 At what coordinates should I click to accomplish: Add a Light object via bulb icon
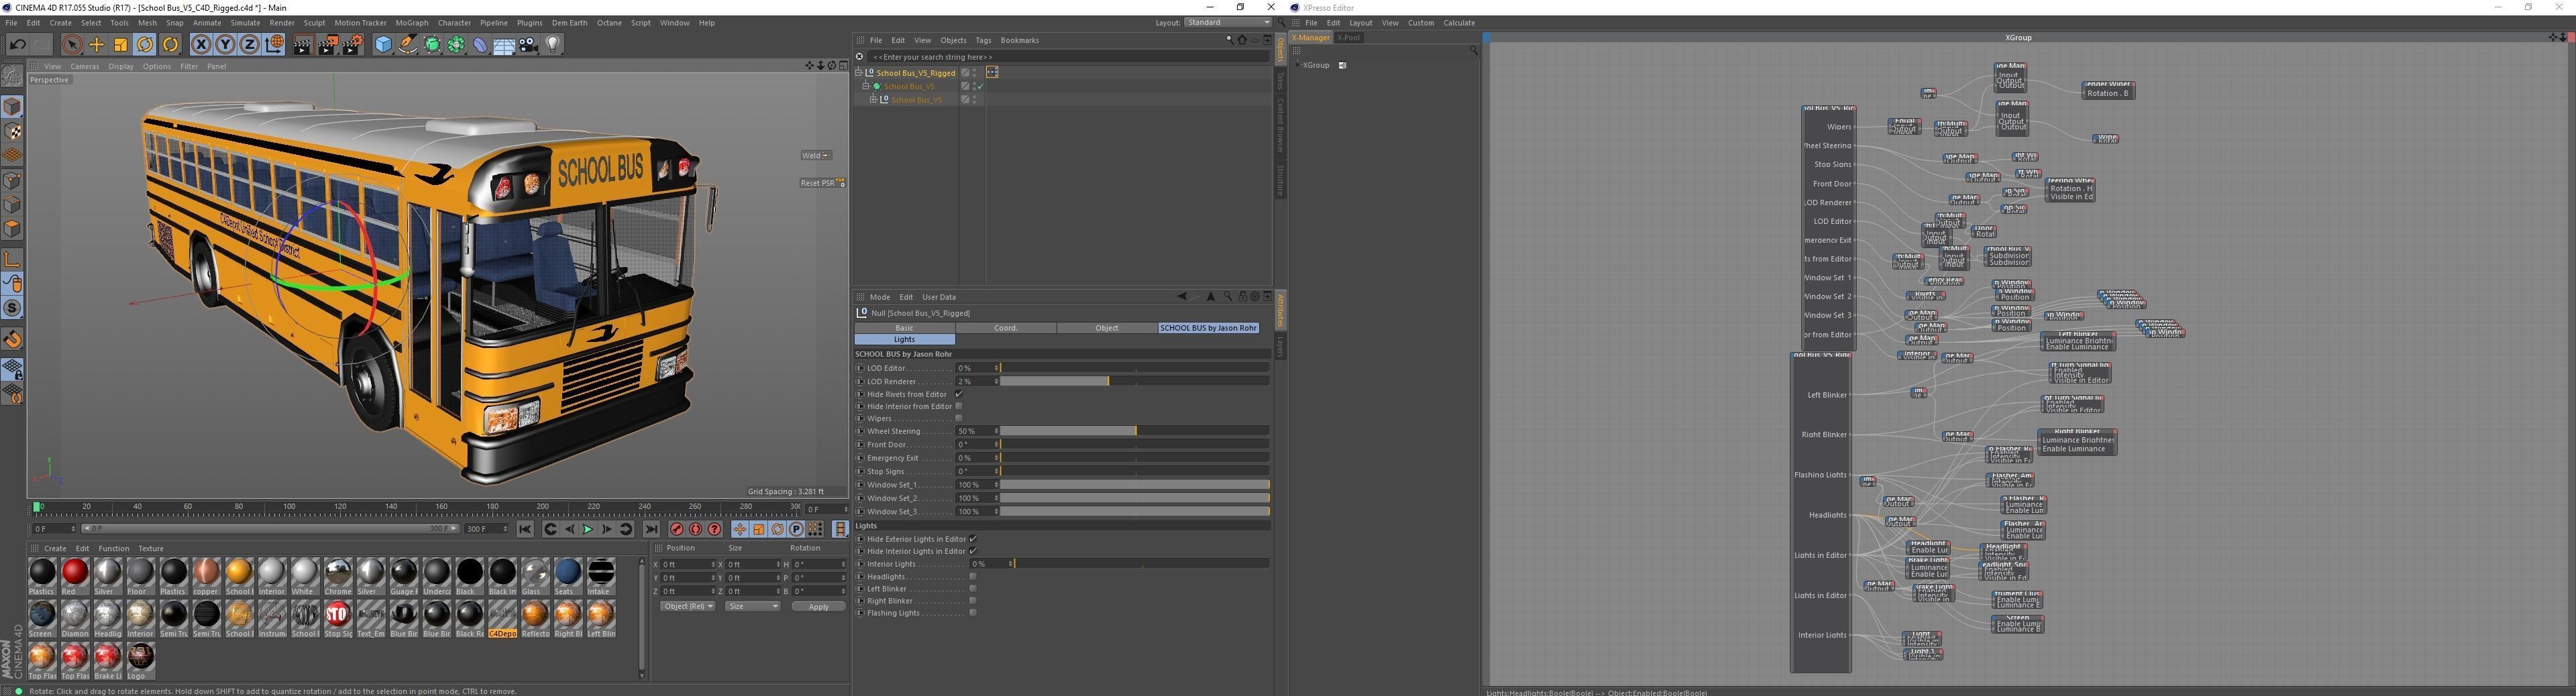point(553,44)
